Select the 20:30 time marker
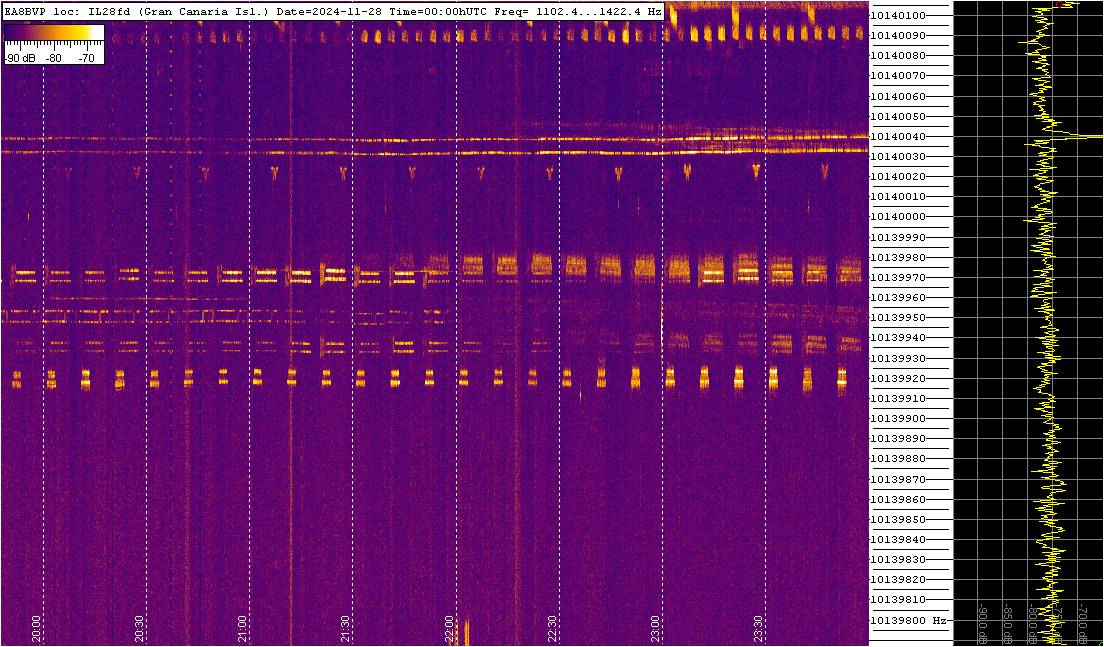 coord(139,628)
